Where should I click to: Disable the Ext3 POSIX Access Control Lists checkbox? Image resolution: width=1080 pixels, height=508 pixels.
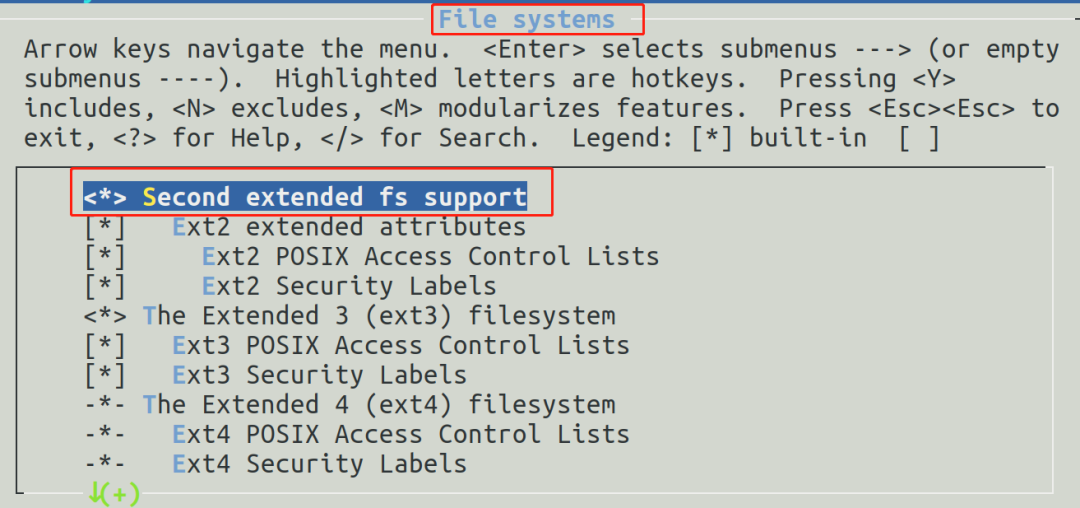105,346
